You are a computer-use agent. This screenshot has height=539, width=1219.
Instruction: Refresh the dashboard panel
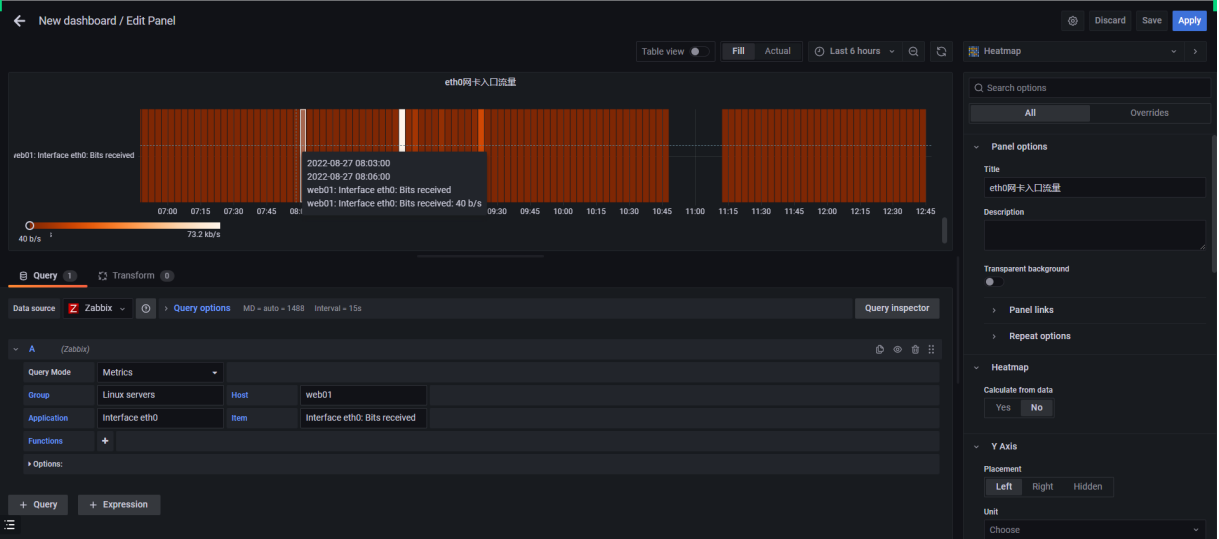[941, 51]
